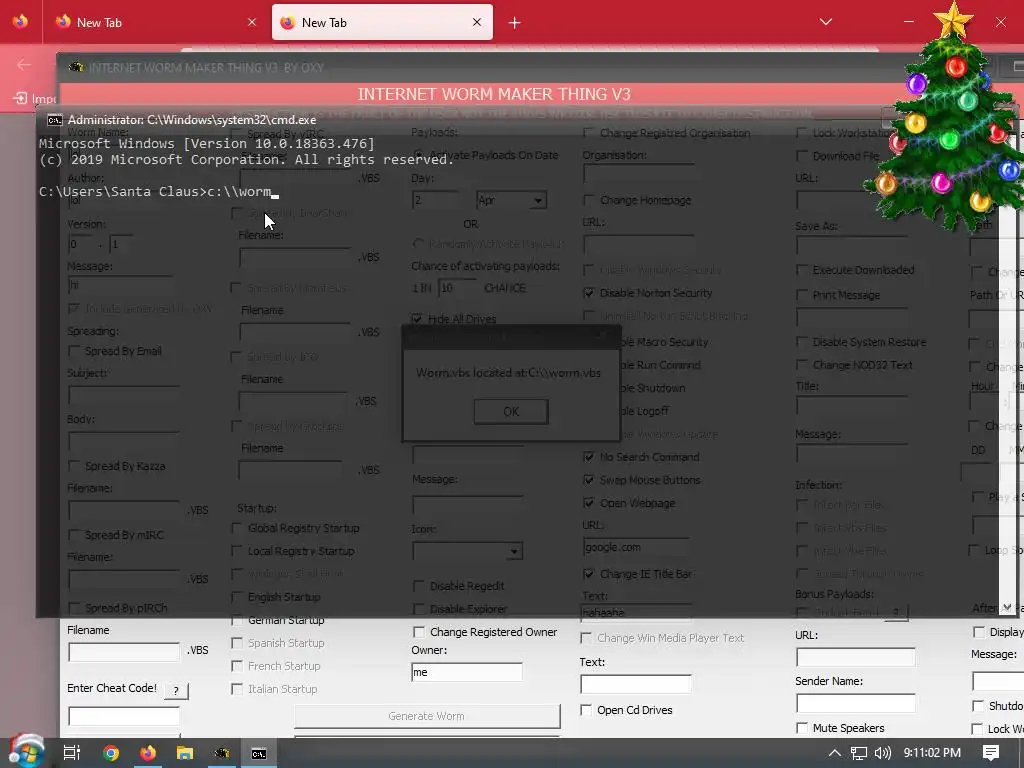The height and width of the screenshot is (768, 1024).
Task: Close the active second New Tab in Firefox
Action: (477, 22)
